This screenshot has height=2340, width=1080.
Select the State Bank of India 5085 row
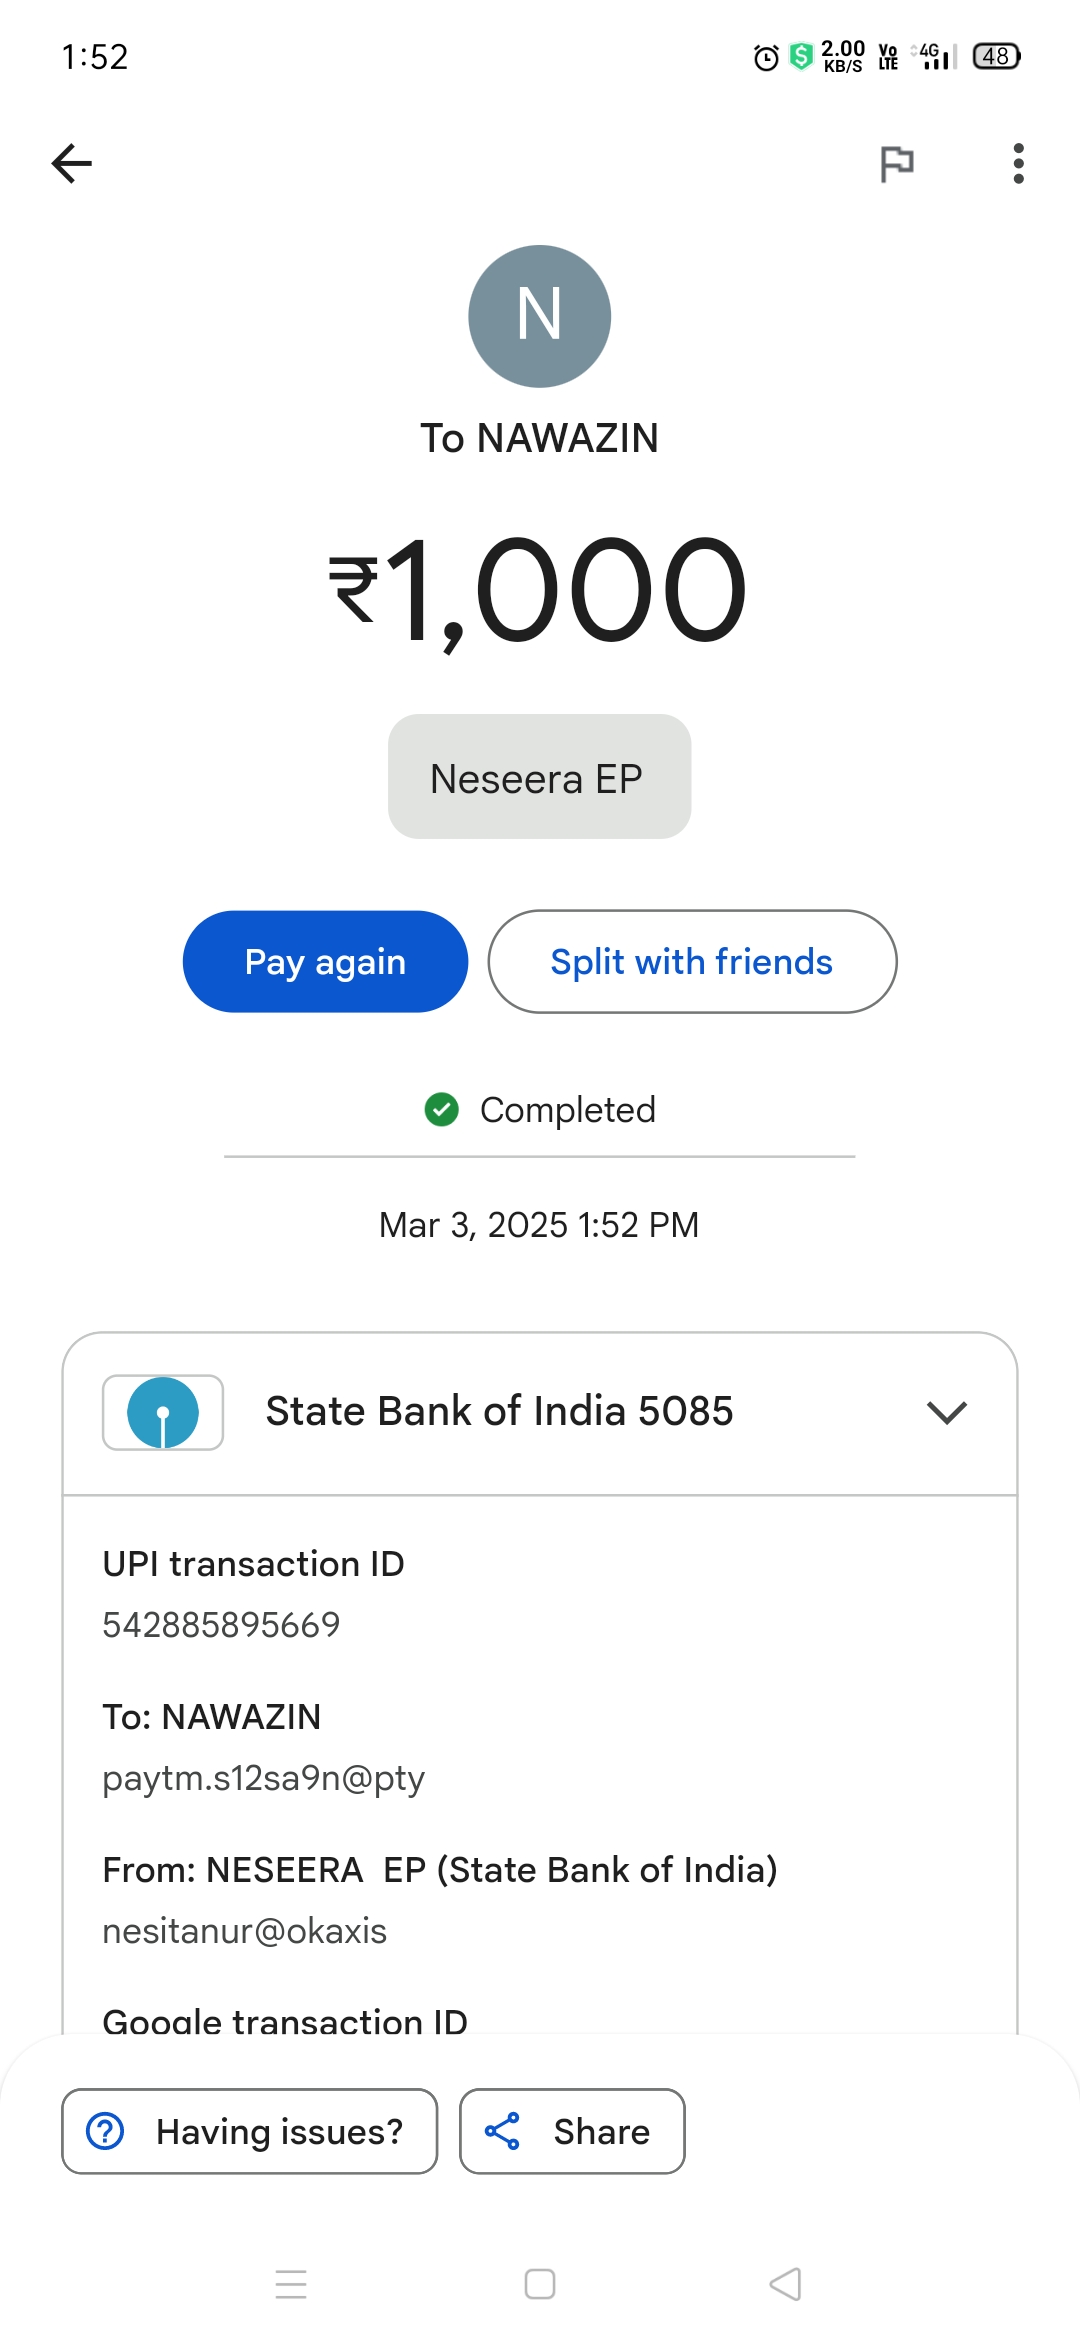pyautogui.click(x=499, y=1412)
